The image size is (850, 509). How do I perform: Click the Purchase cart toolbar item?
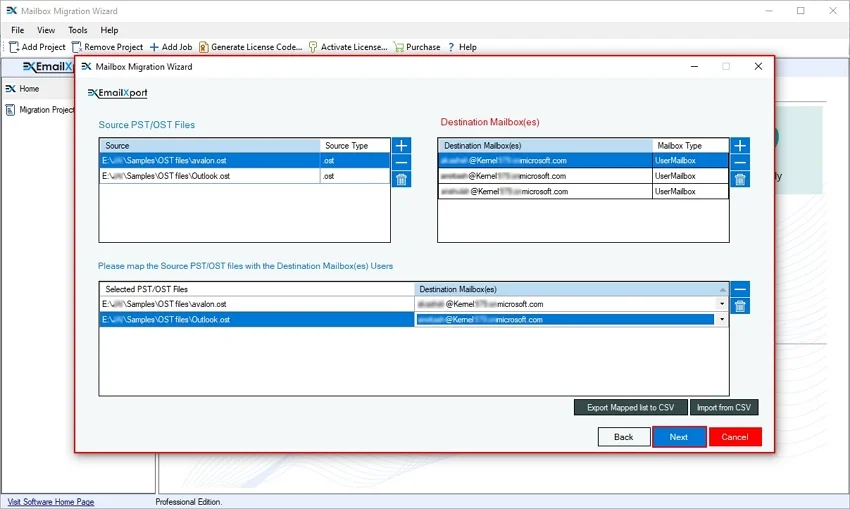(x=417, y=47)
